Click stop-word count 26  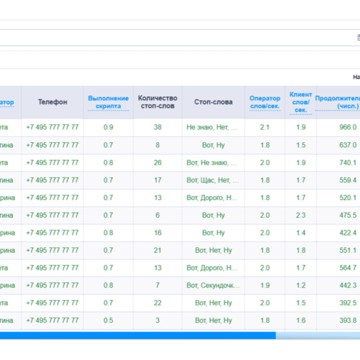coord(158,163)
